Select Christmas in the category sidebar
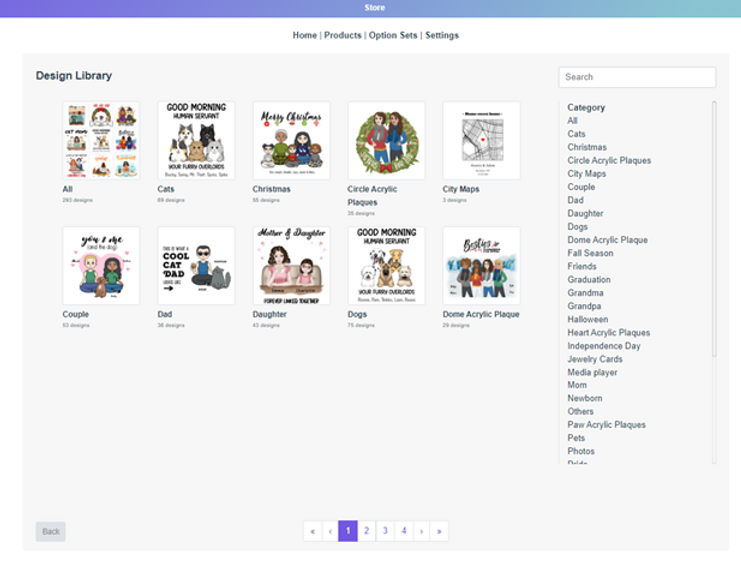This screenshot has width=741, height=563. tap(587, 147)
